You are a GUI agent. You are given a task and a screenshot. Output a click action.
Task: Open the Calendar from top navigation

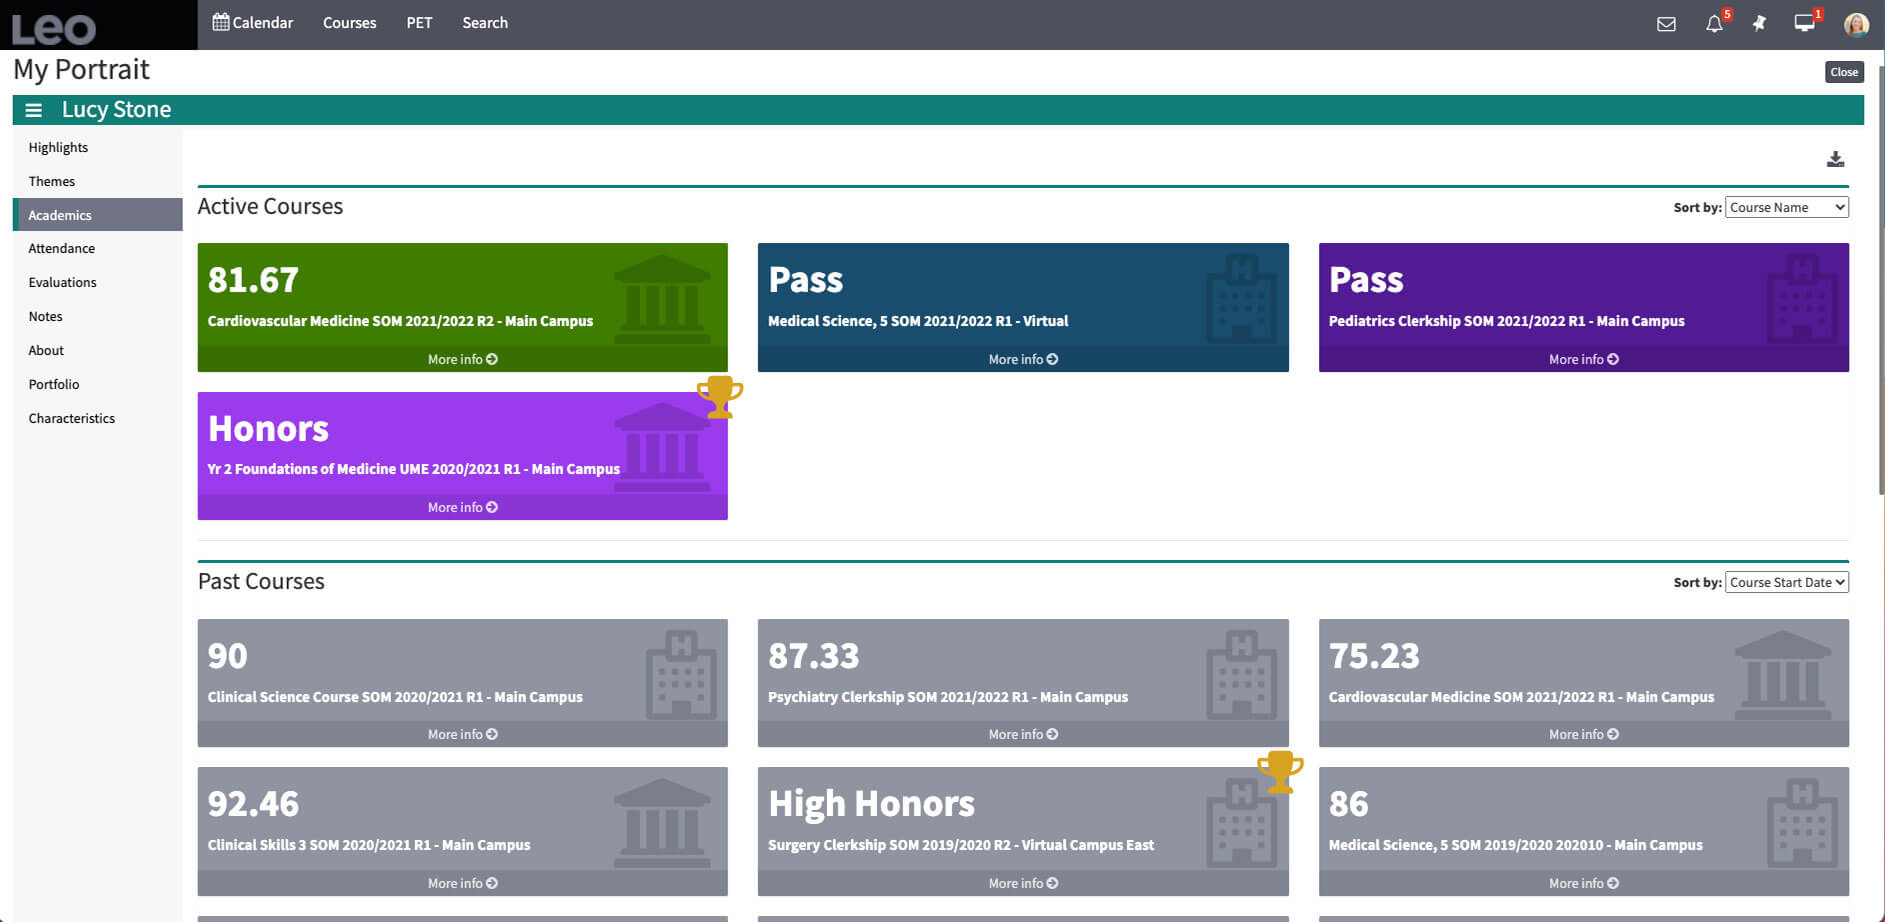(253, 23)
